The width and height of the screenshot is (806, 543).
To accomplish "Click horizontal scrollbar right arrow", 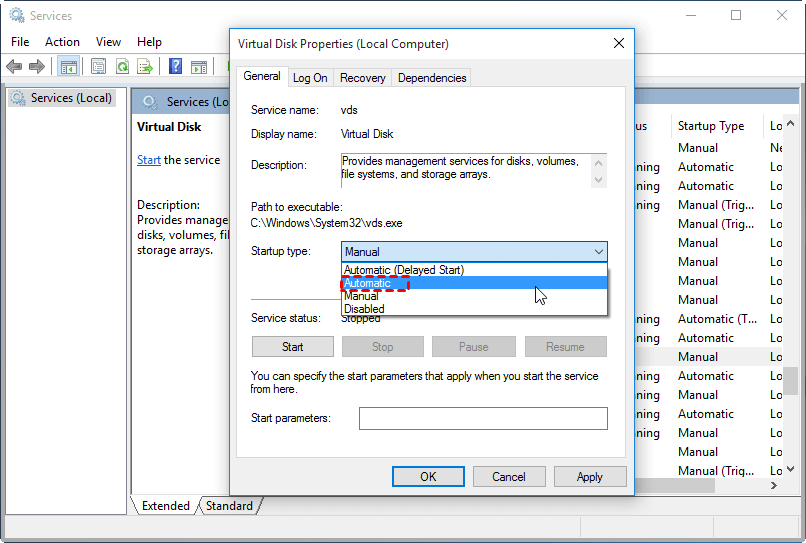I will click(774, 485).
